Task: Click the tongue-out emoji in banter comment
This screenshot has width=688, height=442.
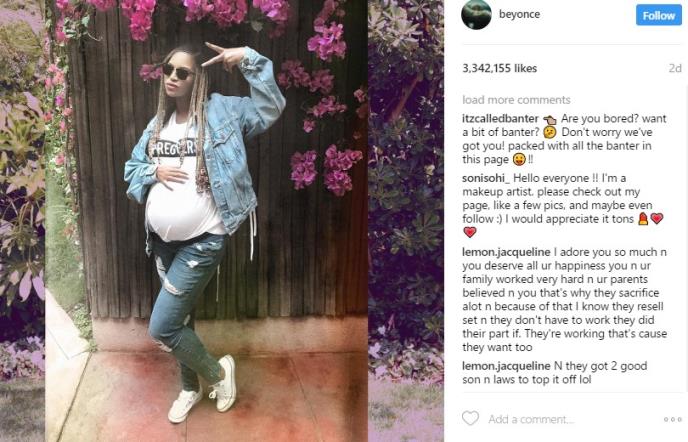Action: [519, 160]
